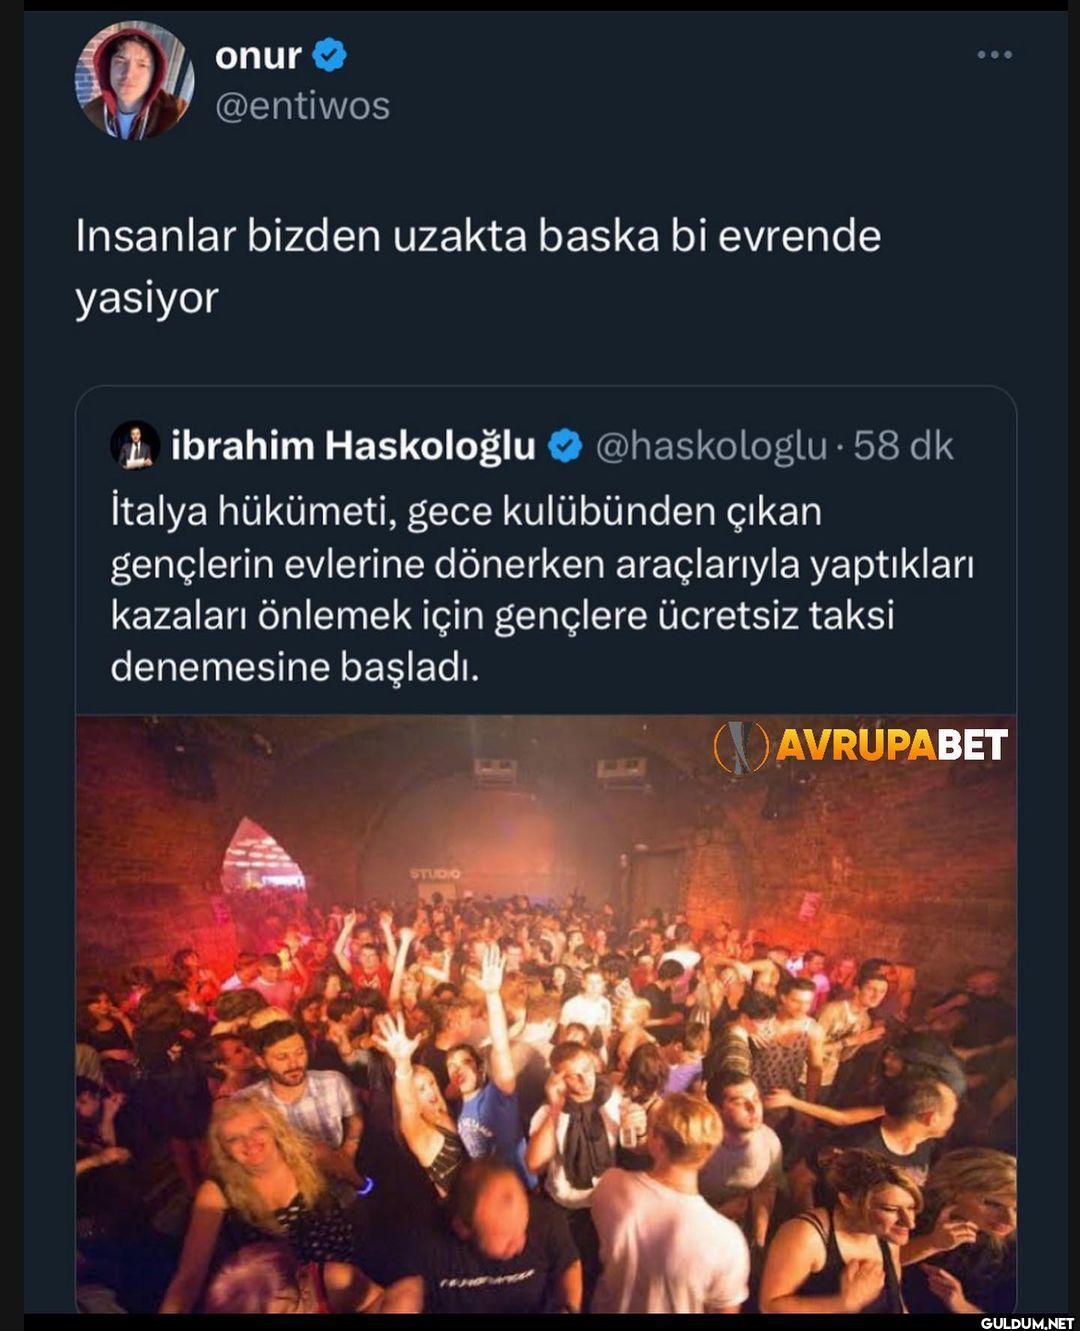Click onur's blue verified badge
1080x1331 pixels.
(330, 54)
